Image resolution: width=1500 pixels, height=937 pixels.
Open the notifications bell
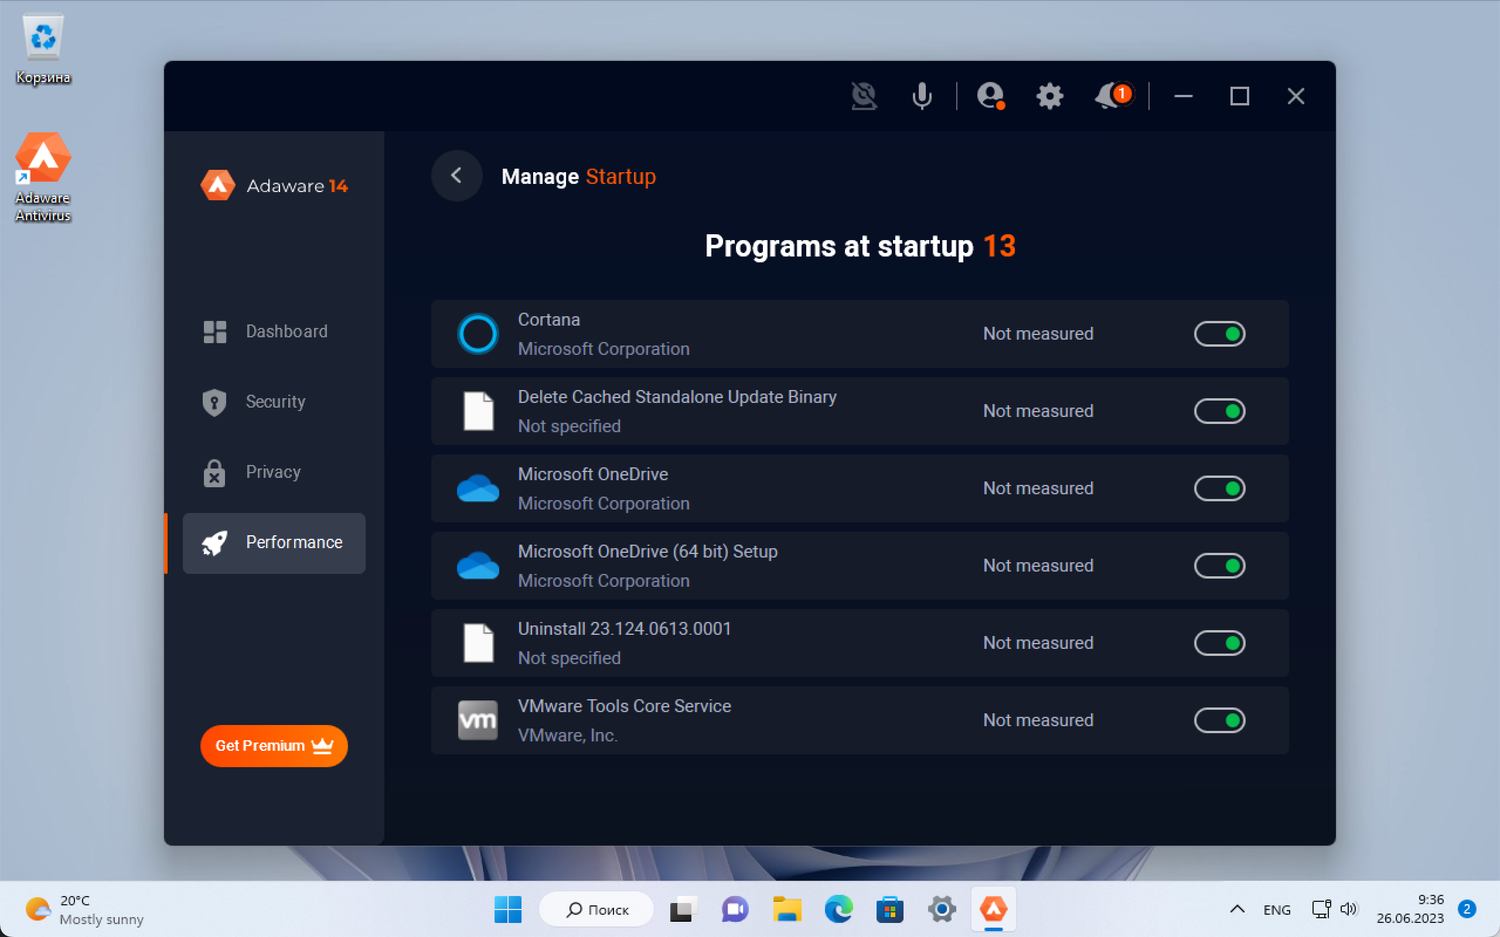pyautogui.click(x=1112, y=96)
